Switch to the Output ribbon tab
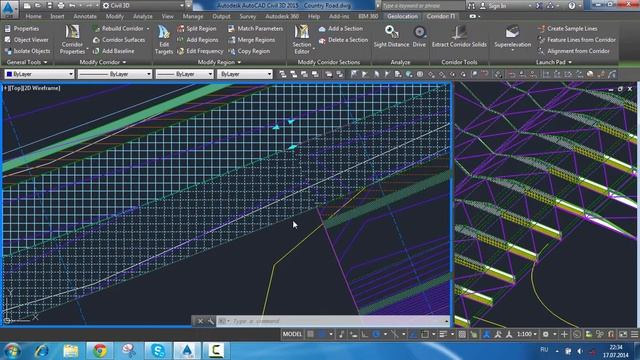 pyautogui.click(x=221, y=16)
